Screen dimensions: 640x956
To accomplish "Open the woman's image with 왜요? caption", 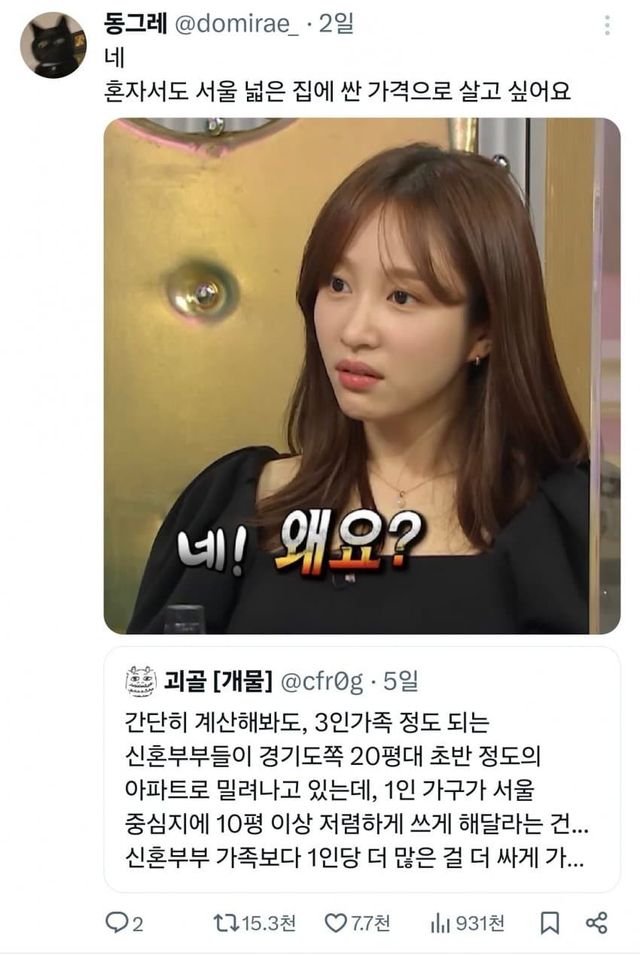I will [362, 376].
